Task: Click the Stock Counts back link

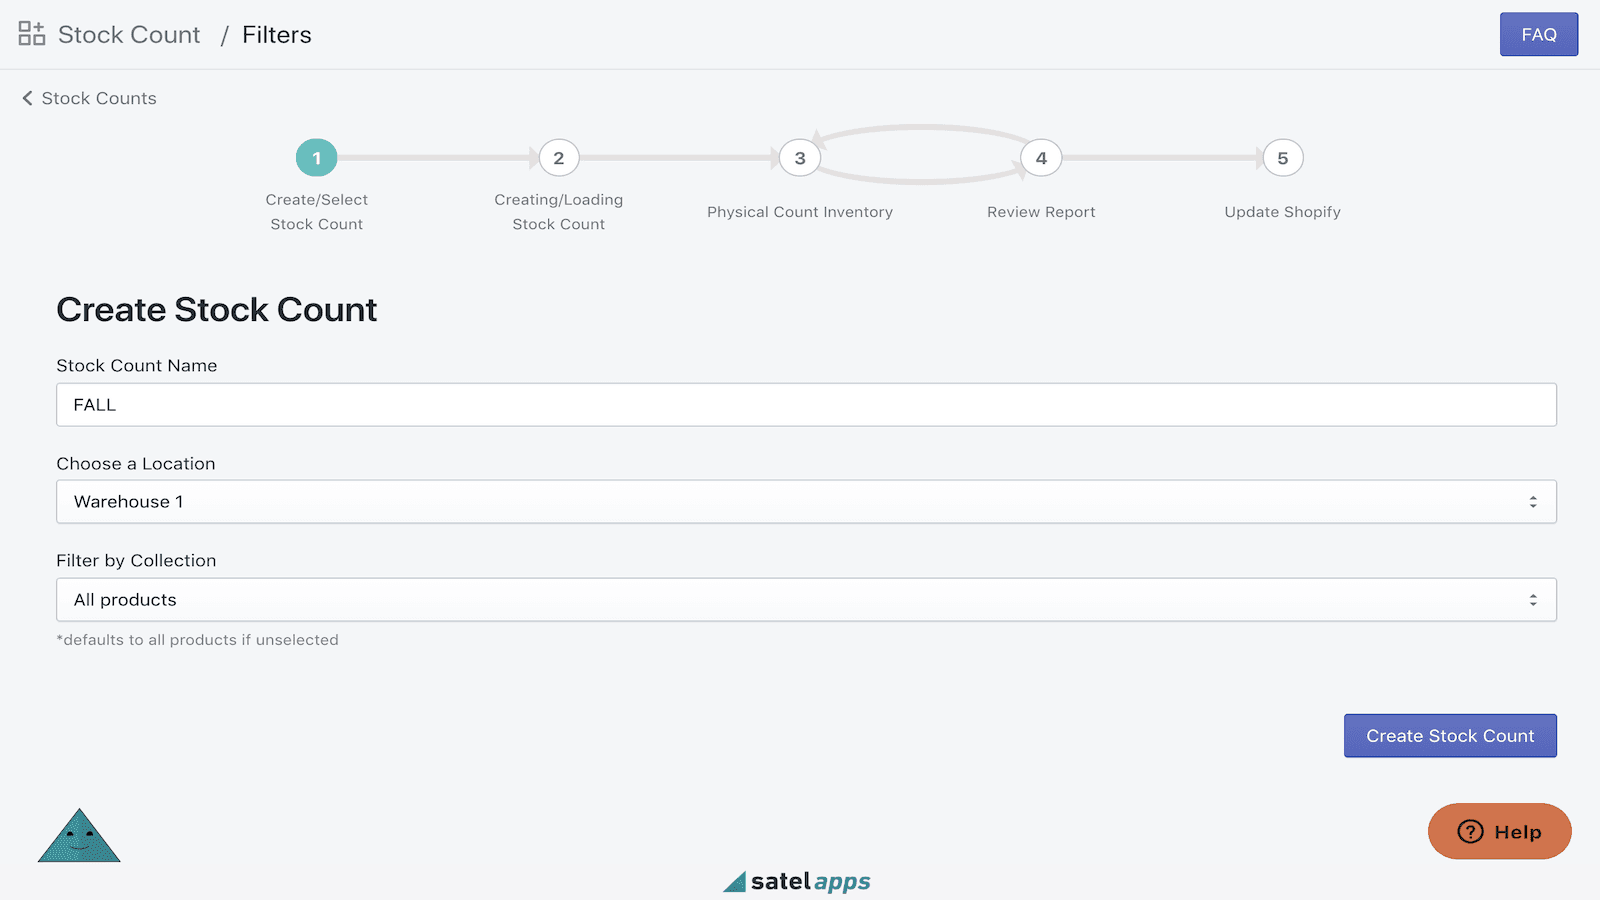Action: [98, 98]
